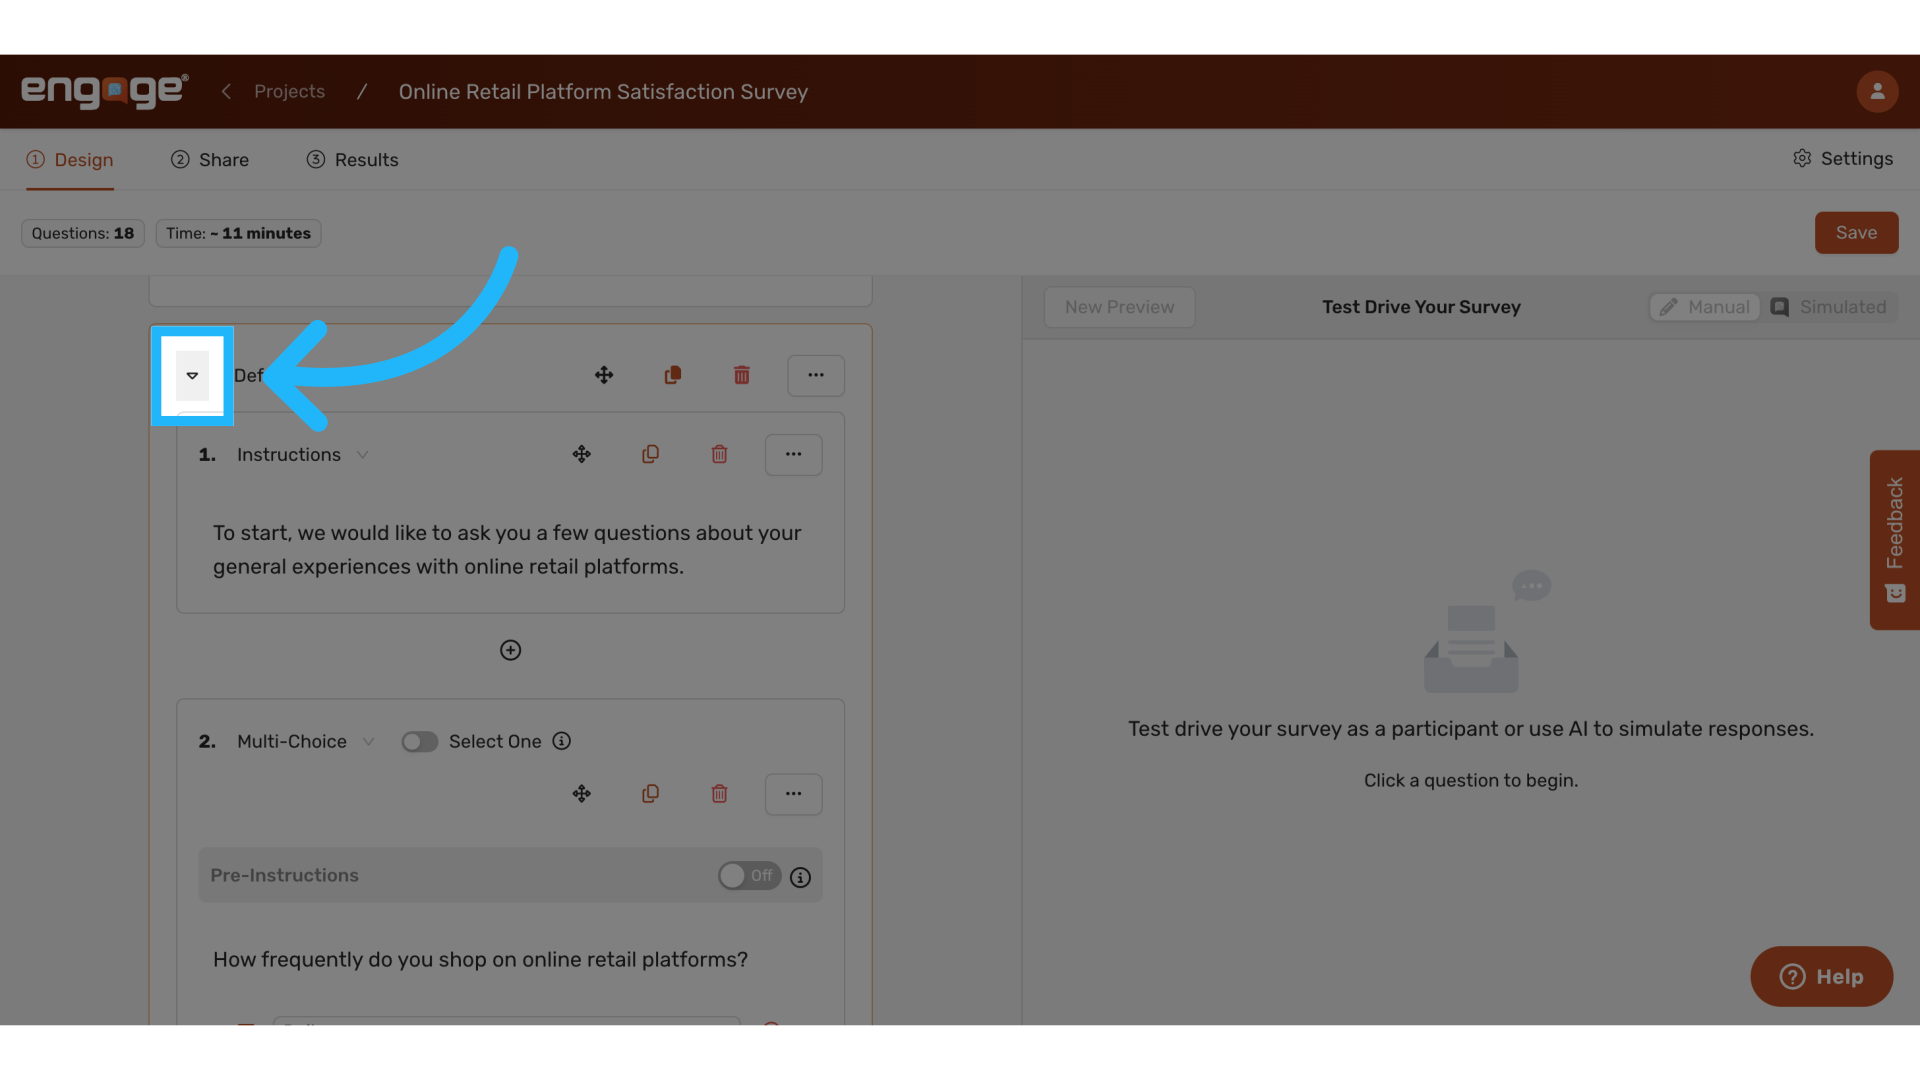Save the survey
The image size is (1920, 1080).
pyautogui.click(x=1856, y=232)
